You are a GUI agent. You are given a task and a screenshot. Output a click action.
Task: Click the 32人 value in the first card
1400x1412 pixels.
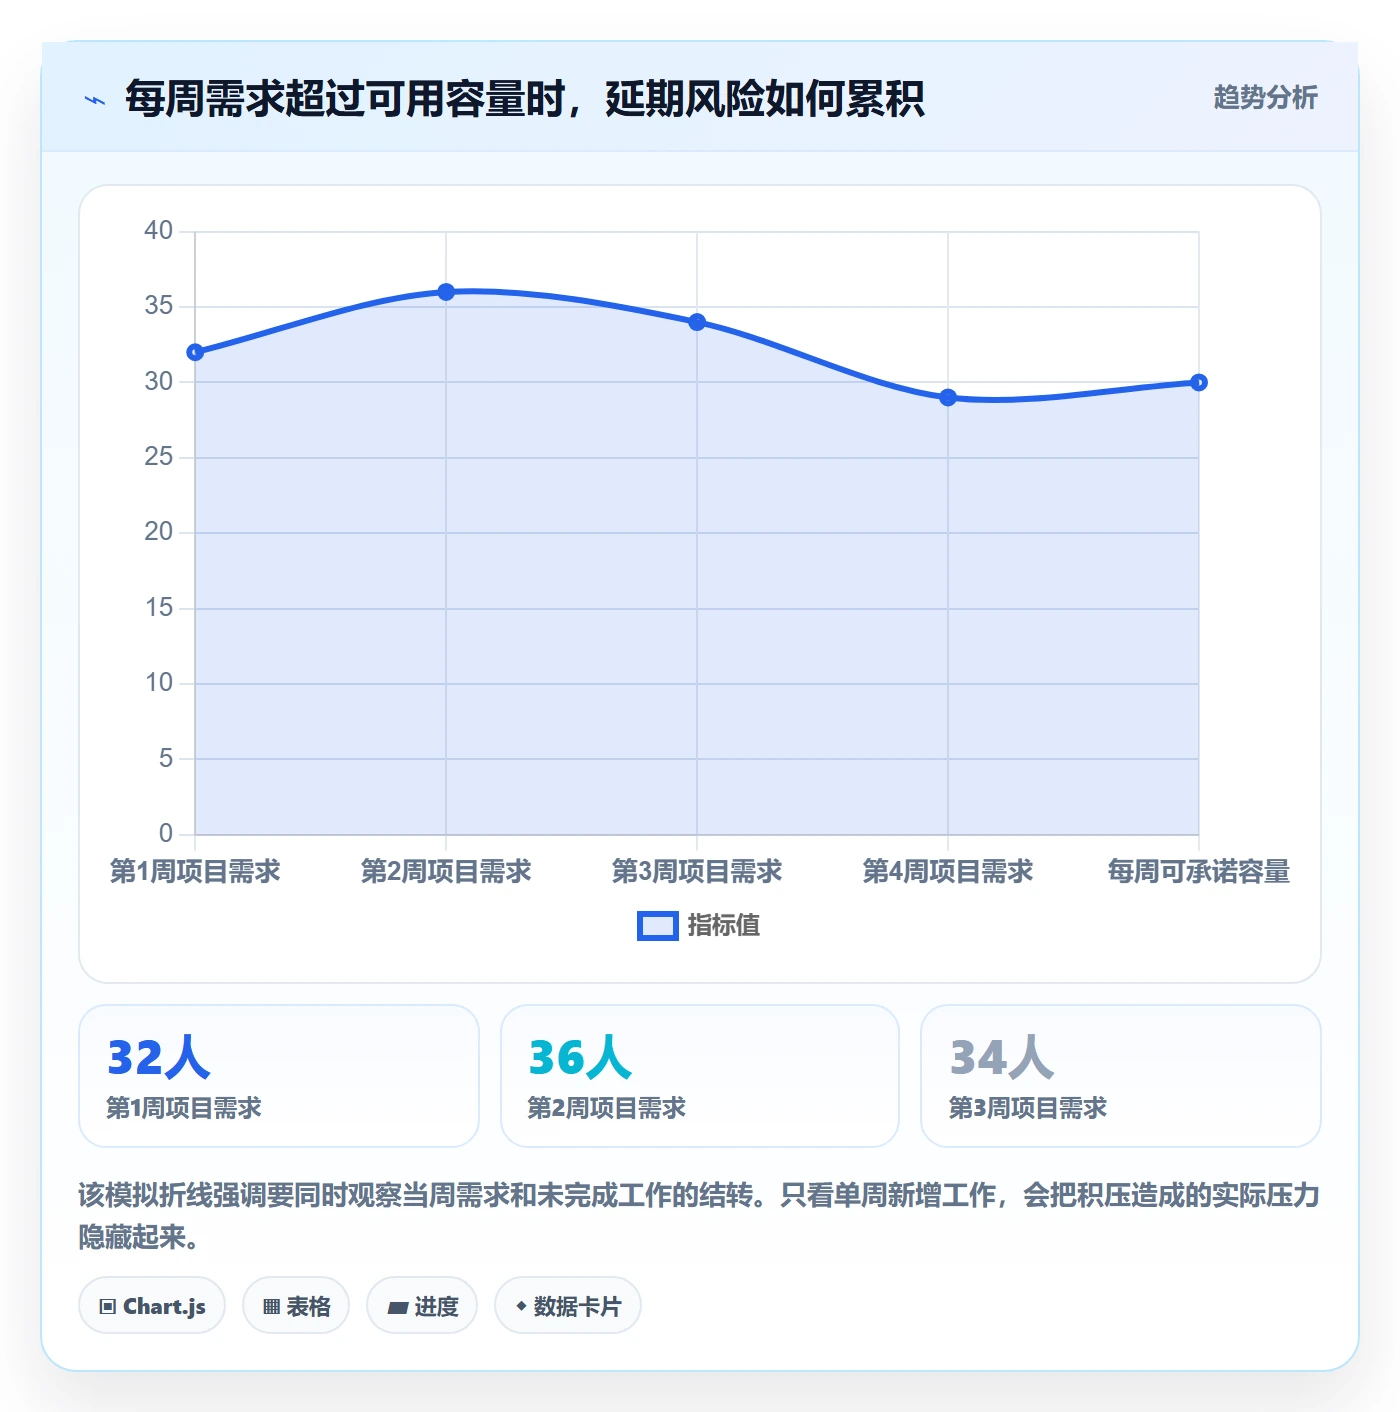coord(159,1058)
